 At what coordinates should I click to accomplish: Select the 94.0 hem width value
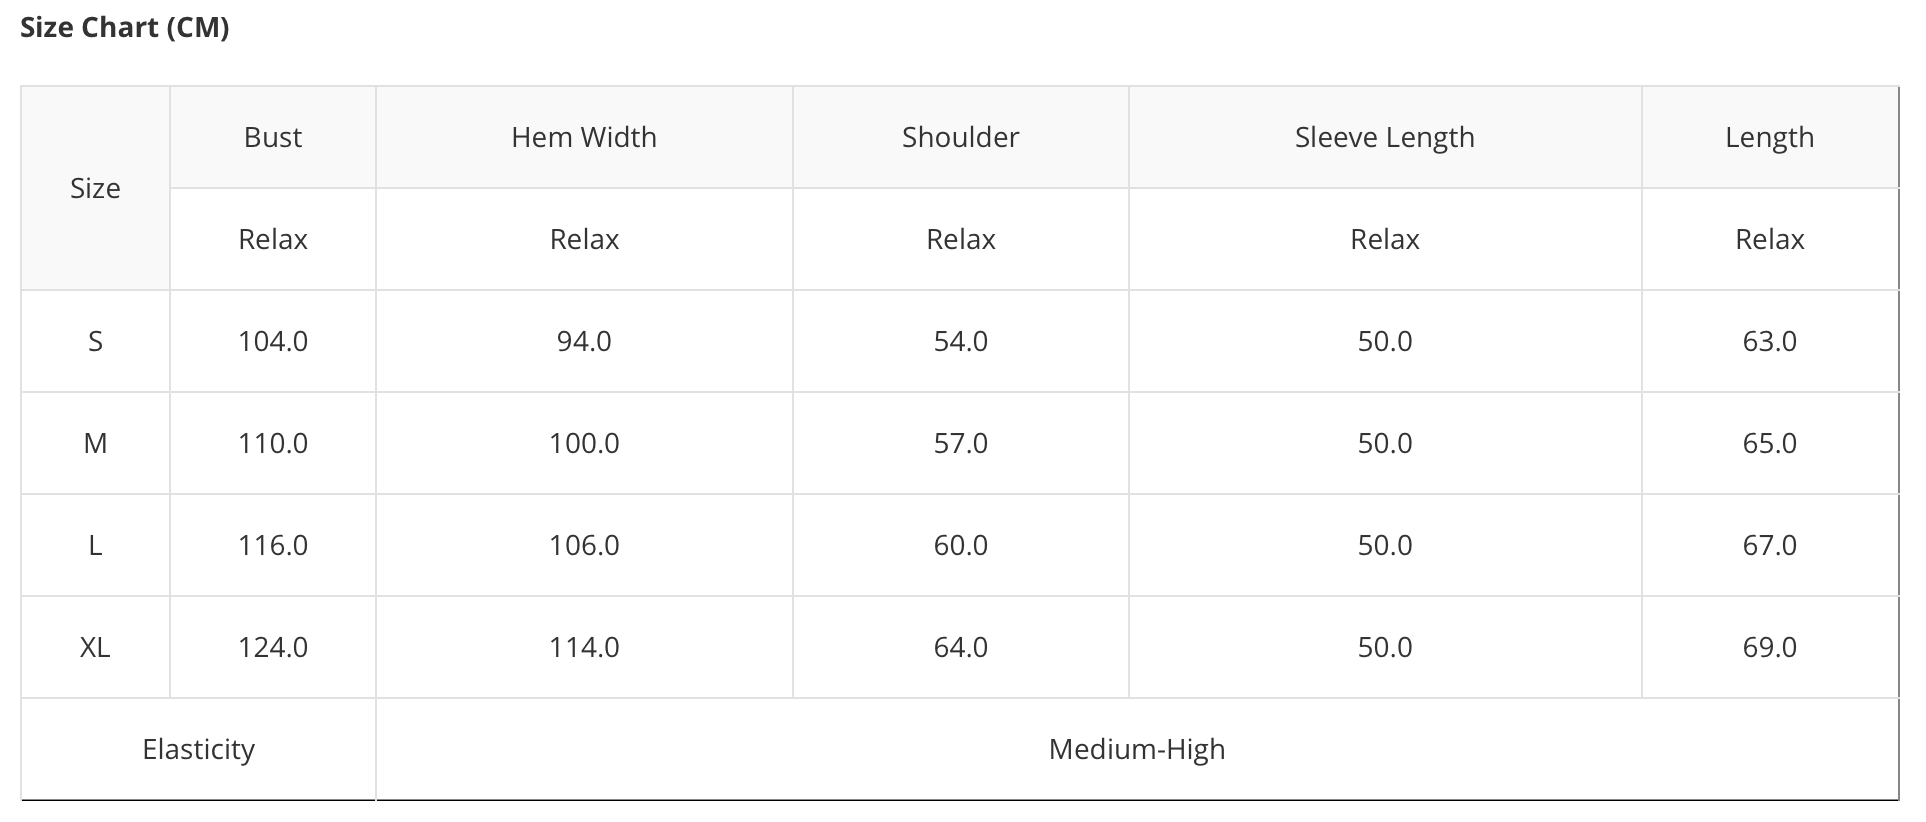[x=584, y=341]
